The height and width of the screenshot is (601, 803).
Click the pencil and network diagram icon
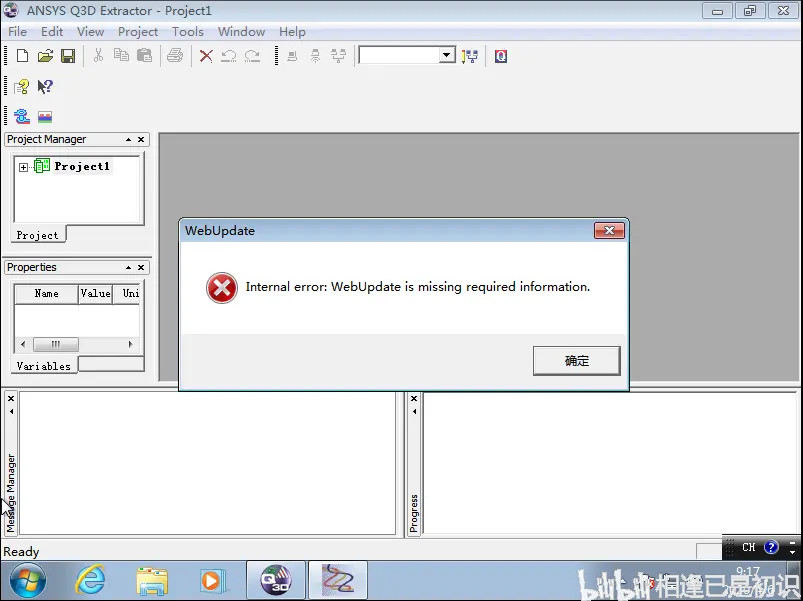tap(470, 56)
